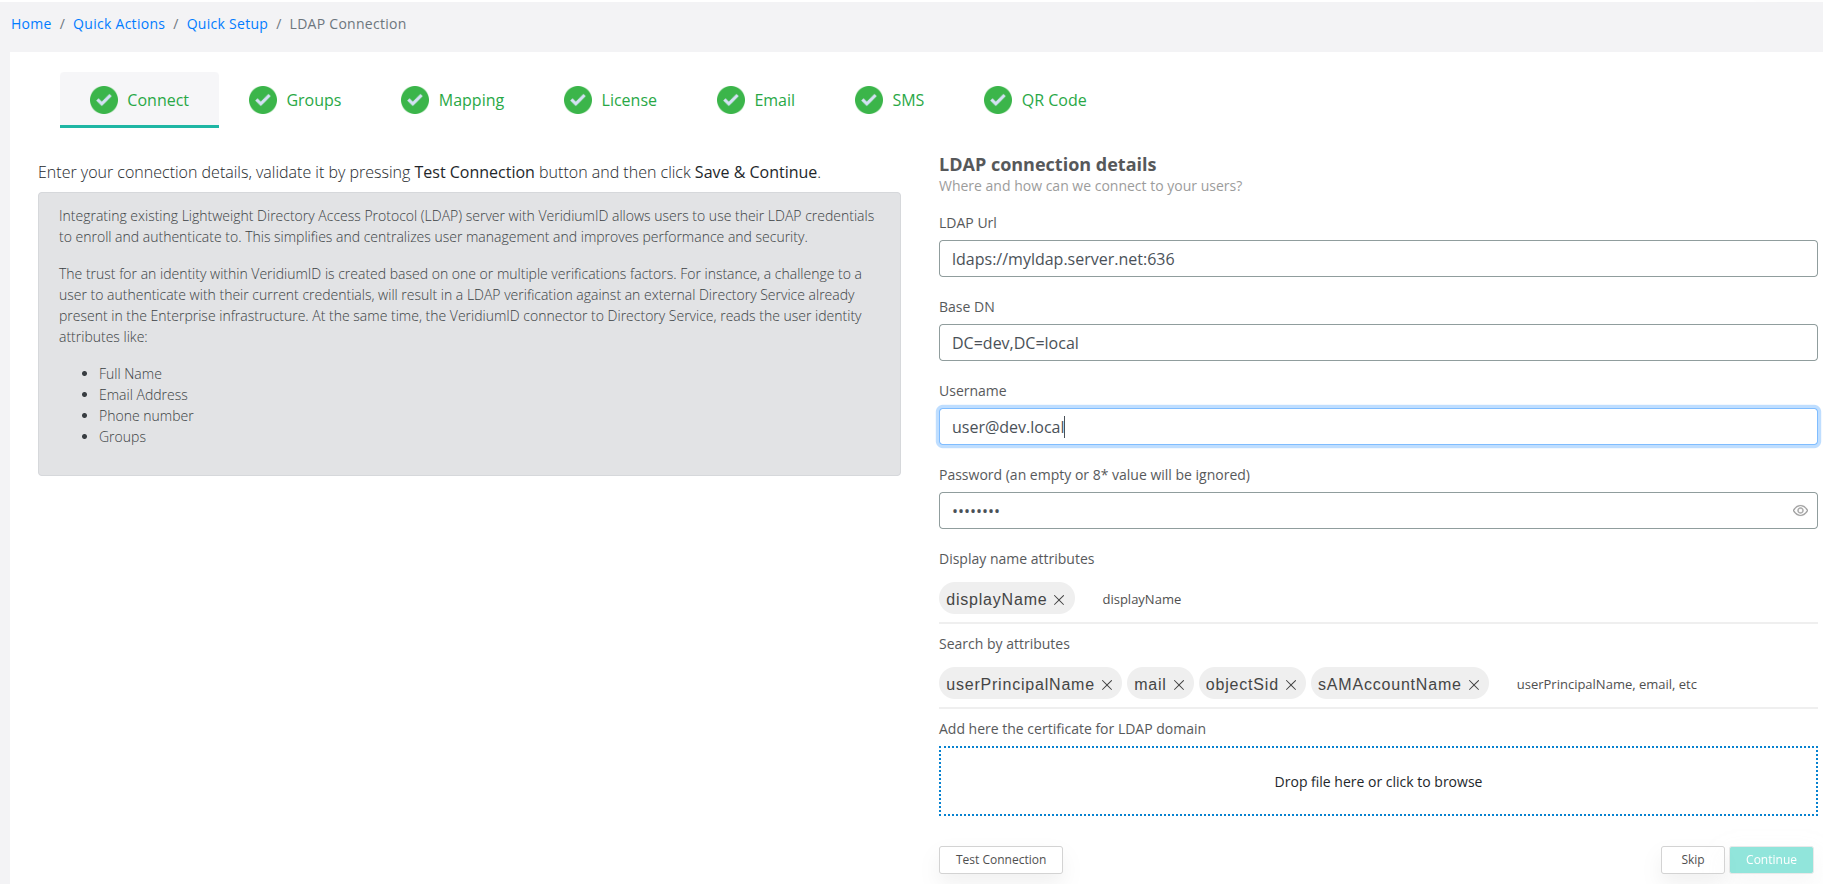This screenshot has height=884, width=1823.
Task: Click into the Base DN field
Action: pos(1377,343)
